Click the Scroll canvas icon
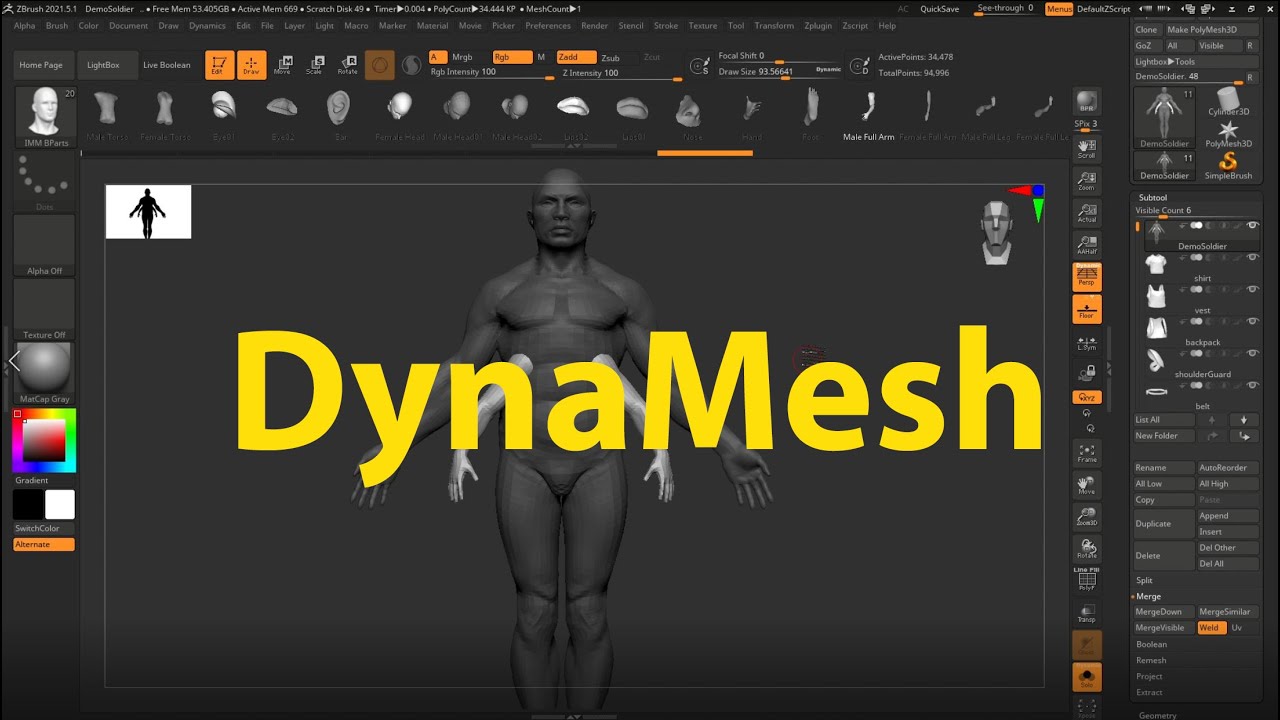 1087,149
